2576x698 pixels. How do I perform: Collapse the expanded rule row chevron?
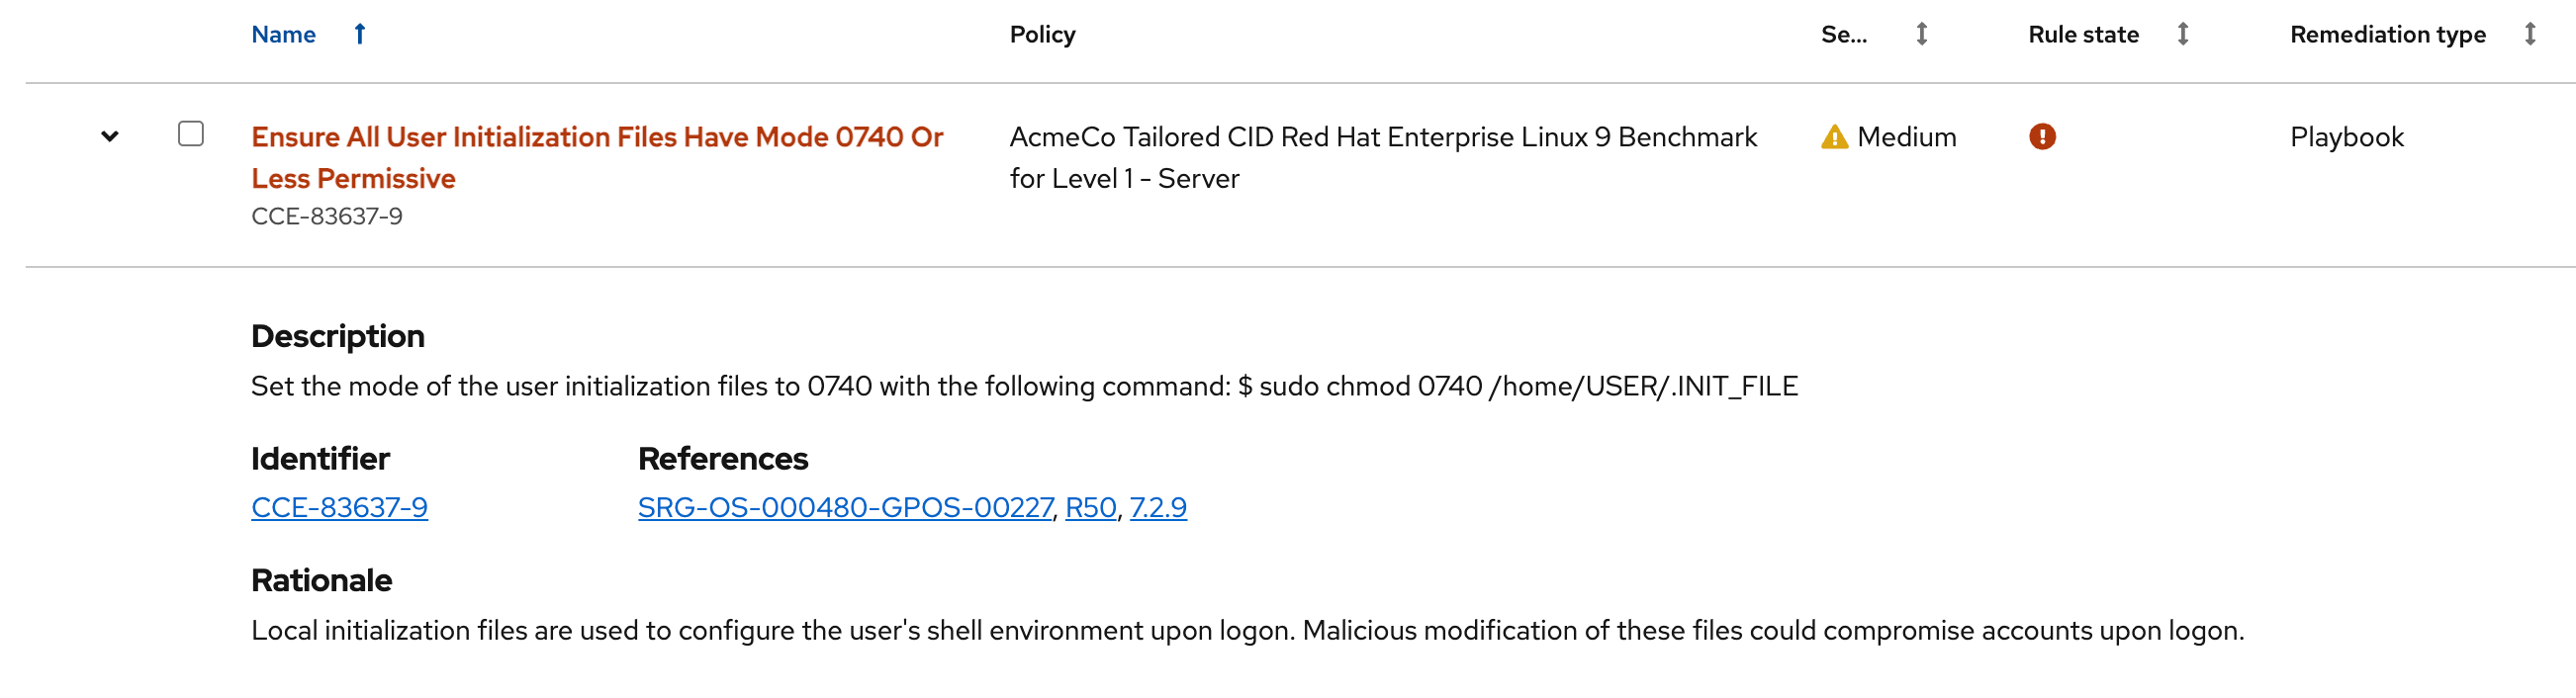(110, 136)
